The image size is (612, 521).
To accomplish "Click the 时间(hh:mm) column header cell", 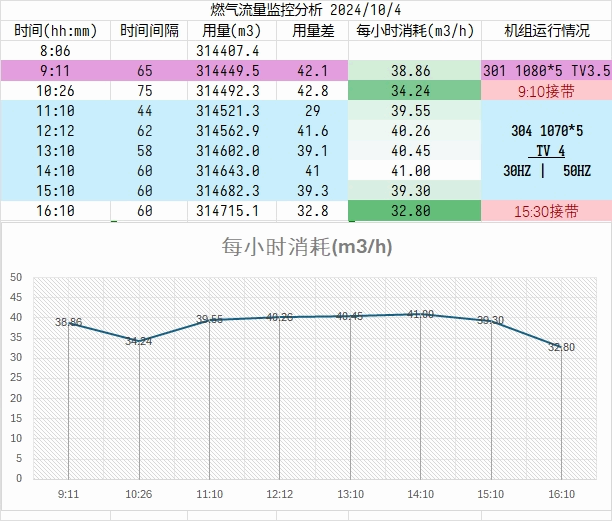I will [x=55, y=30].
